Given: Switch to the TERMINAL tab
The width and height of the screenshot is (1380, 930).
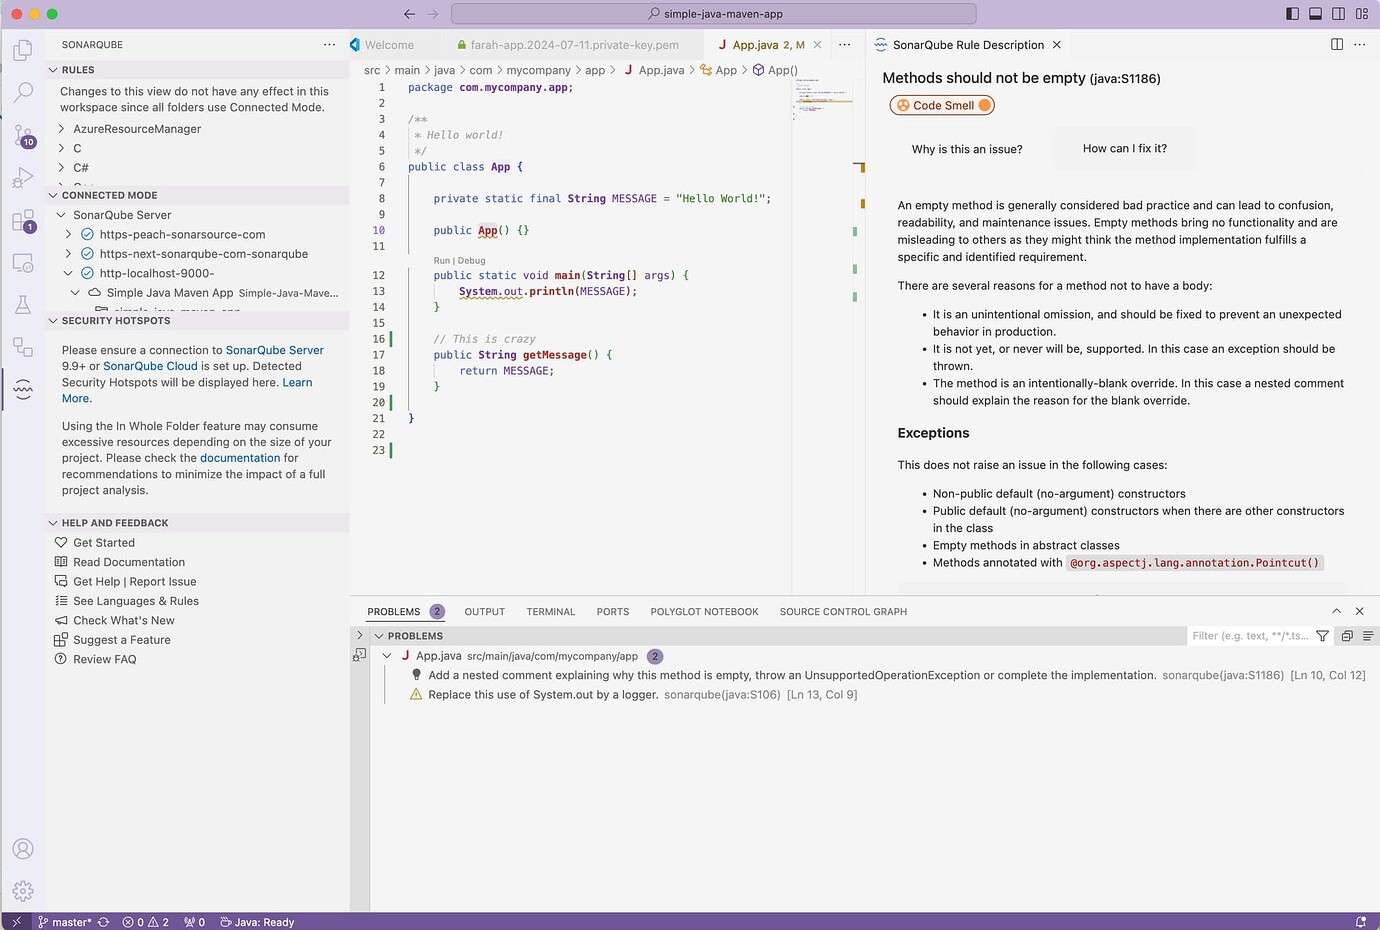Looking at the screenshot, I should pos(550,611).
